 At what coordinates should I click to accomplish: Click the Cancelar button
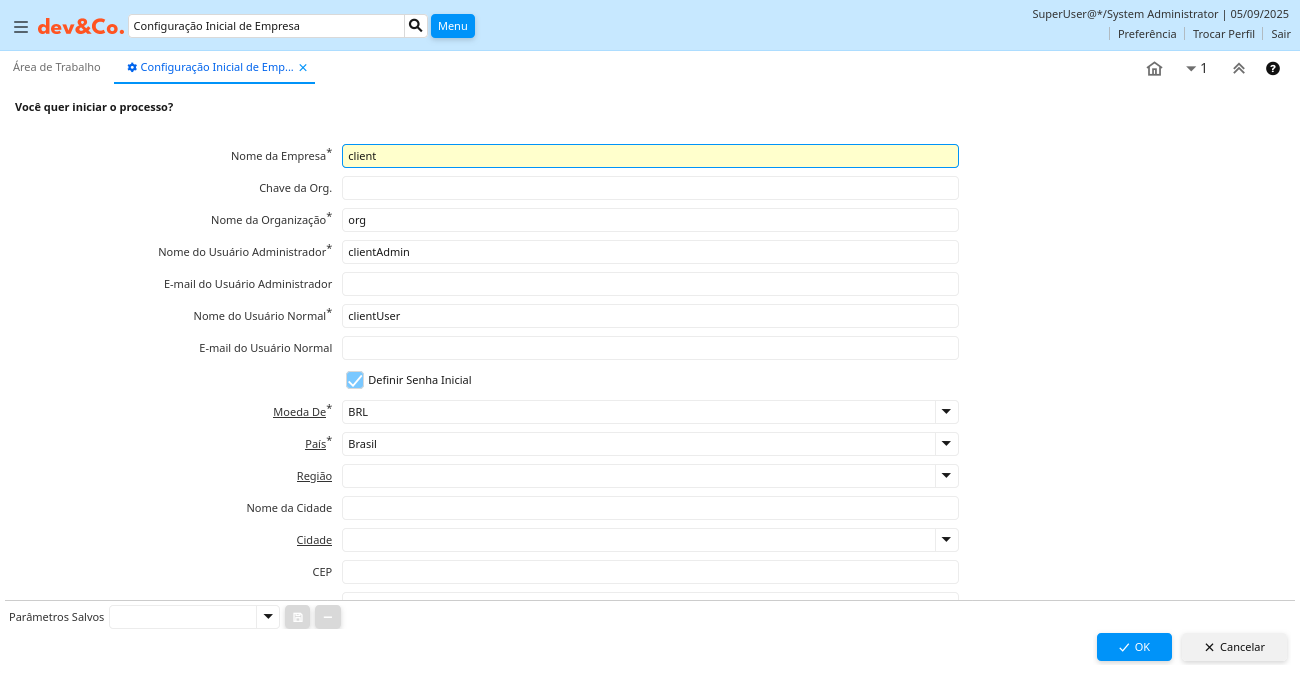tap(1234, 647)
